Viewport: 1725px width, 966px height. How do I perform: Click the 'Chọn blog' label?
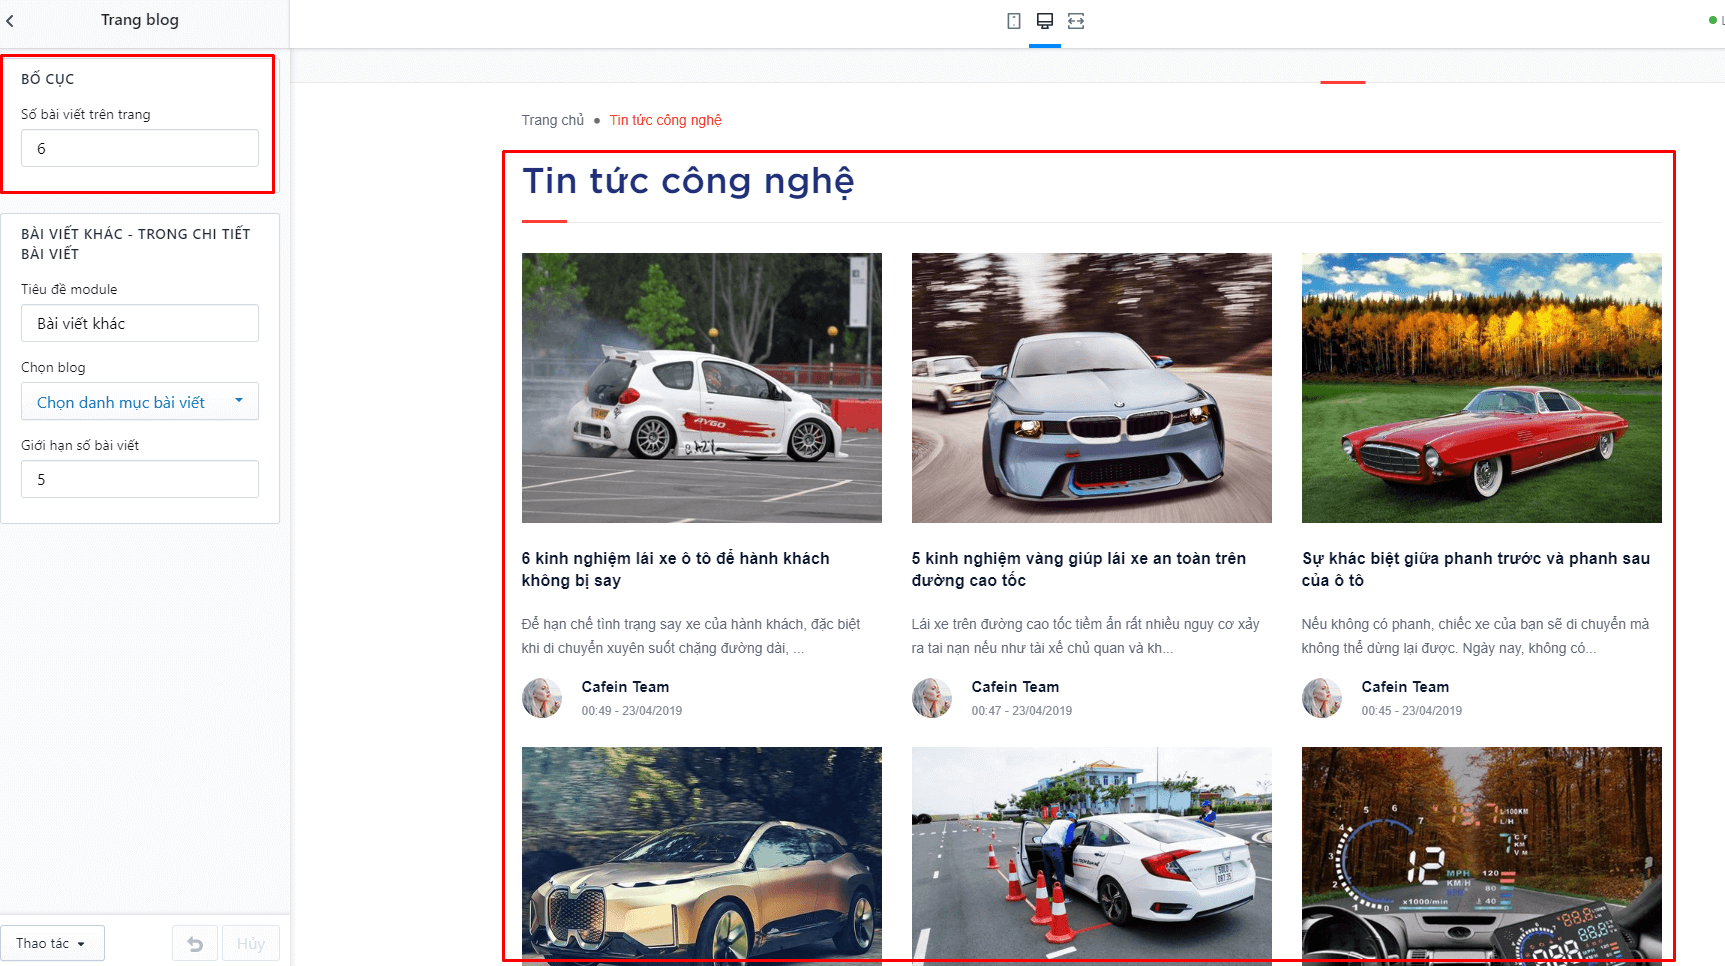[53, 367]
